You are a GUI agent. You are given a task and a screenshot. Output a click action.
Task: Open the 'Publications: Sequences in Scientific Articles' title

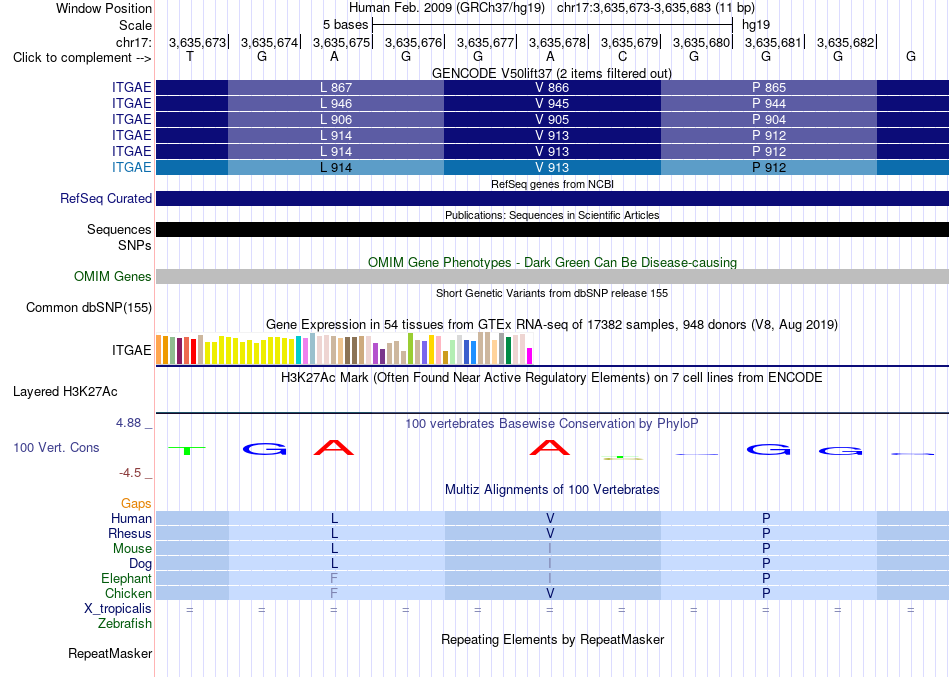pyautogui.click(x=552, y=215)
